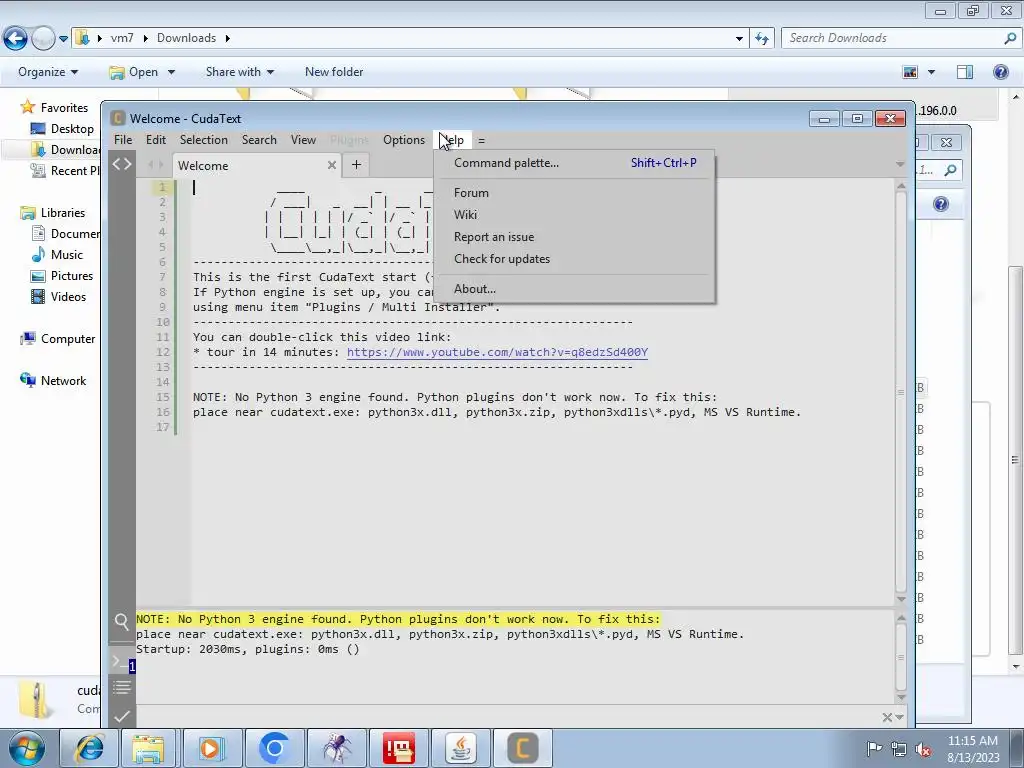Open Windows Explorer taskbar icon
This screenshot has height=768, width=1024.
149,748
